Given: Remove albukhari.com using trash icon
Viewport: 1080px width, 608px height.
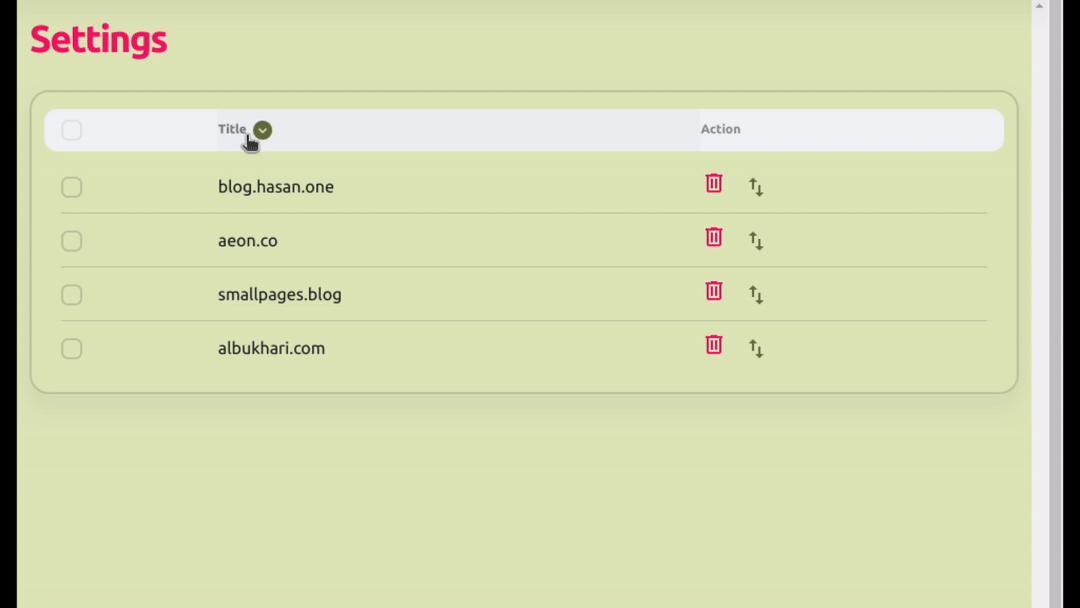Looking at the screenshot, I should click(x=713, y=345).
